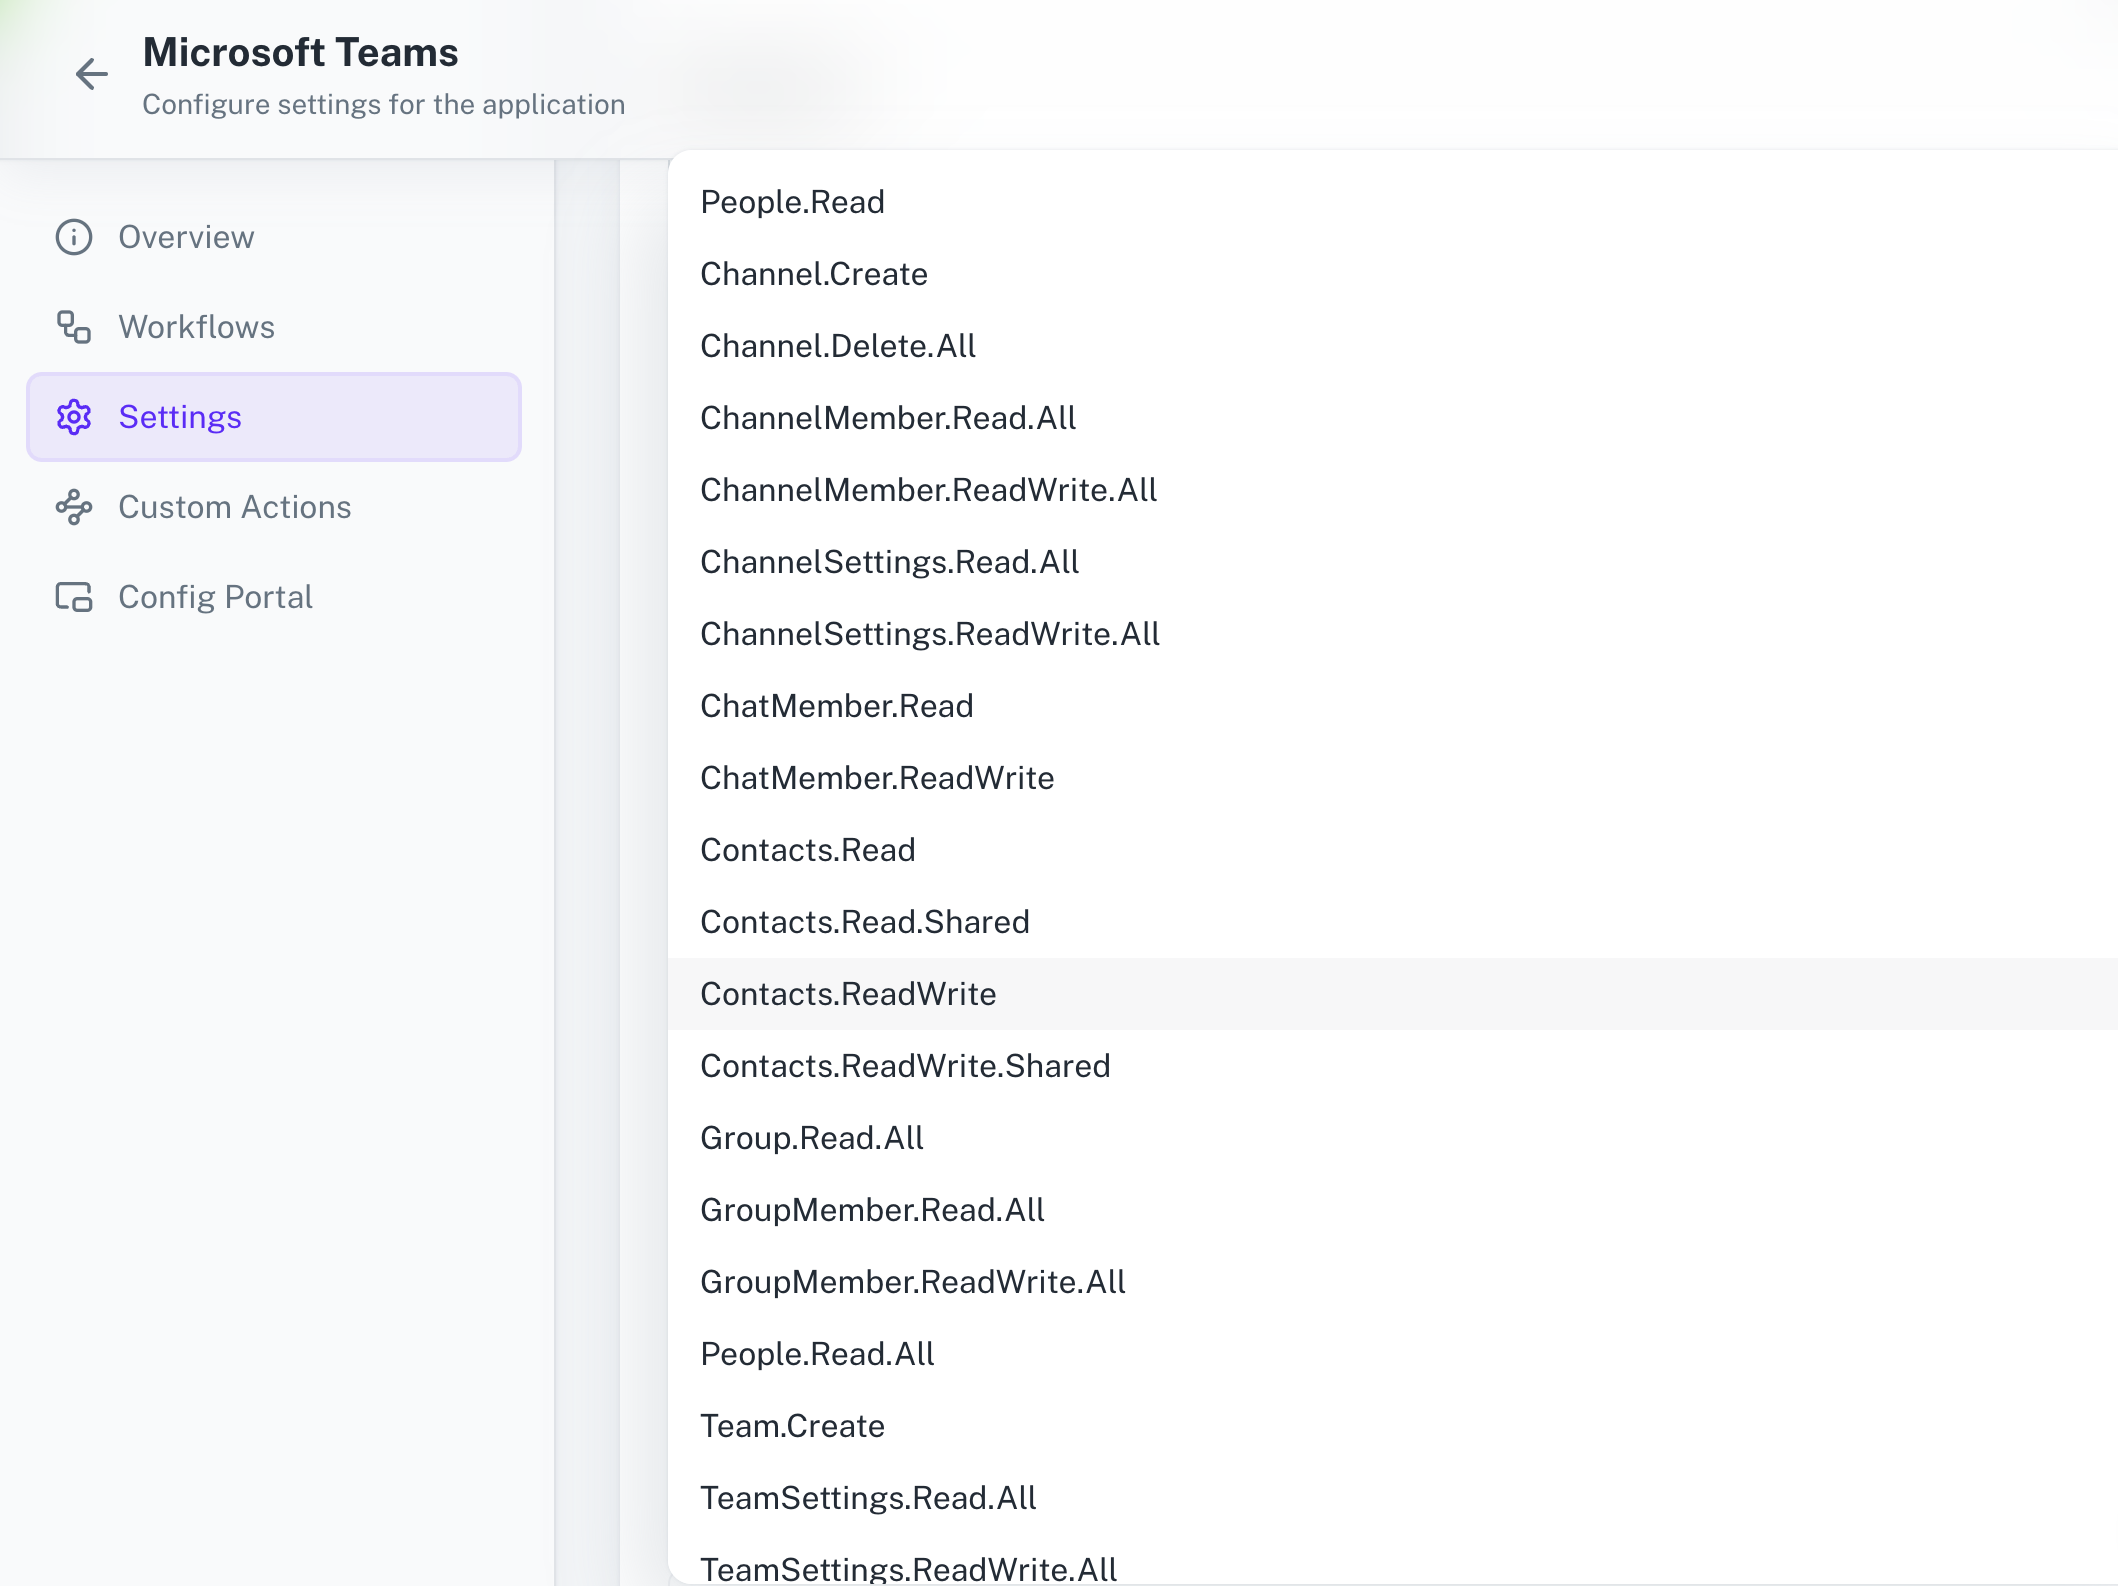
Task: Choose Channel.Create from the list
Action: coord(814,273)
